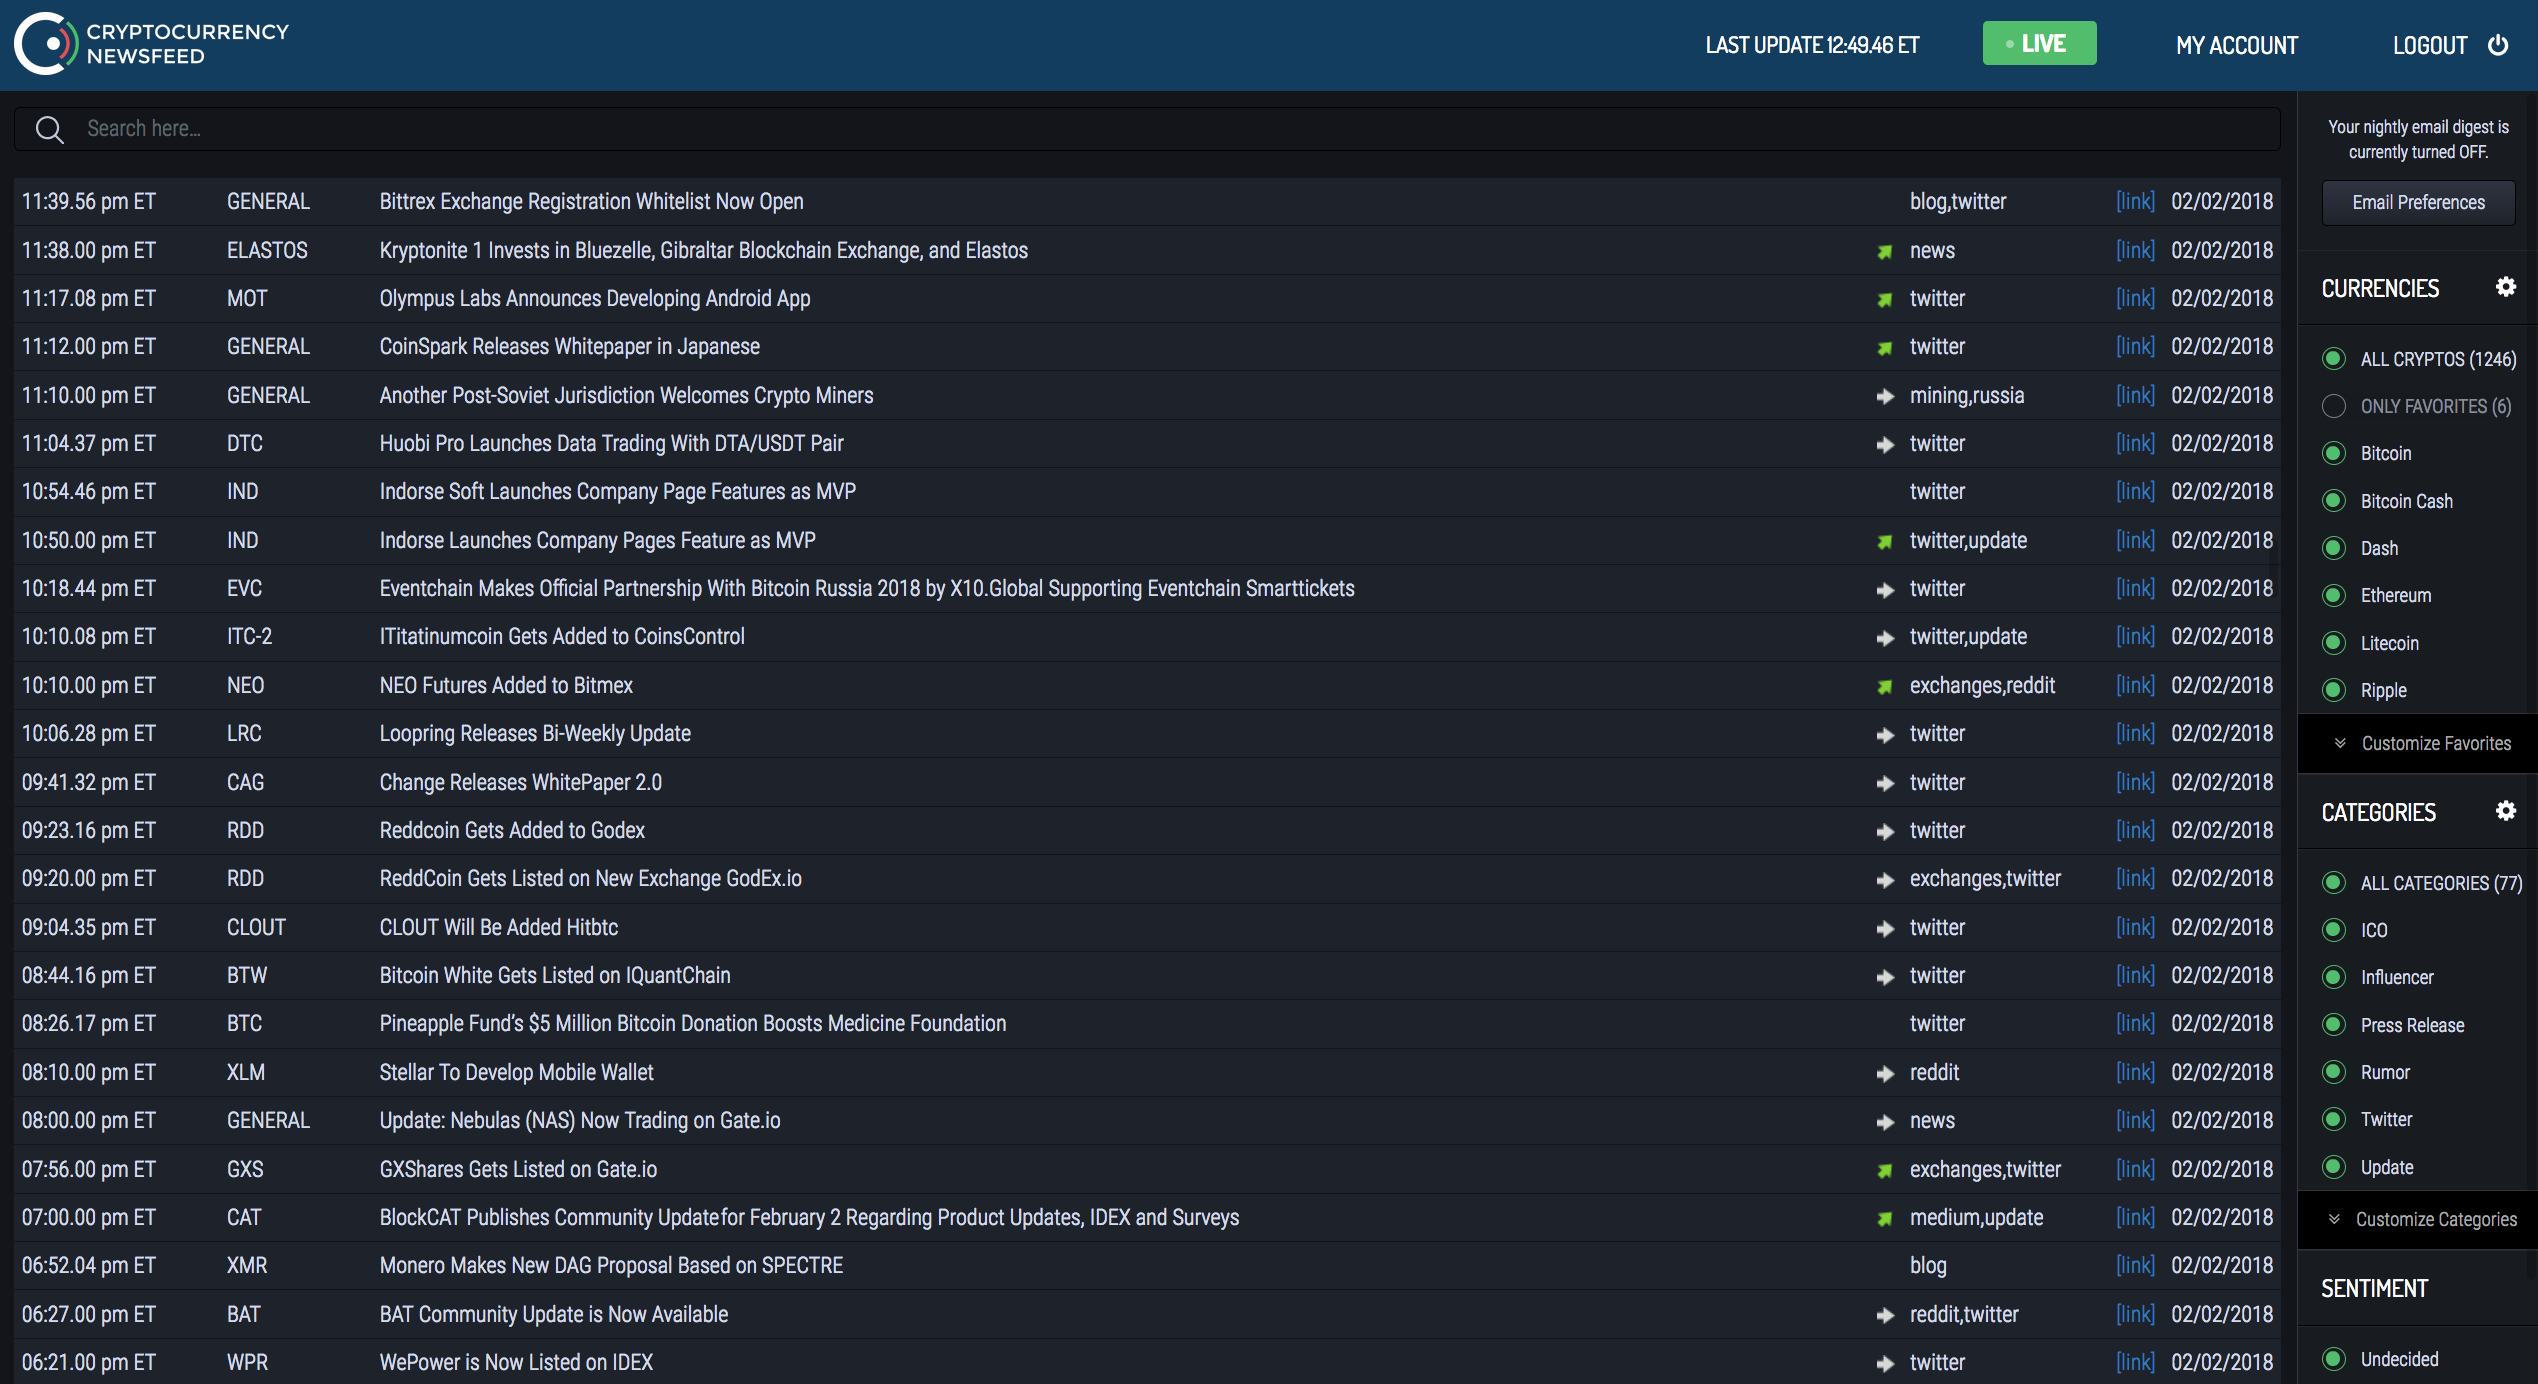Click green sentiment arrow on NEO Futures row
This screenshot has height=1384, width=2538.
click(1884, 686)
